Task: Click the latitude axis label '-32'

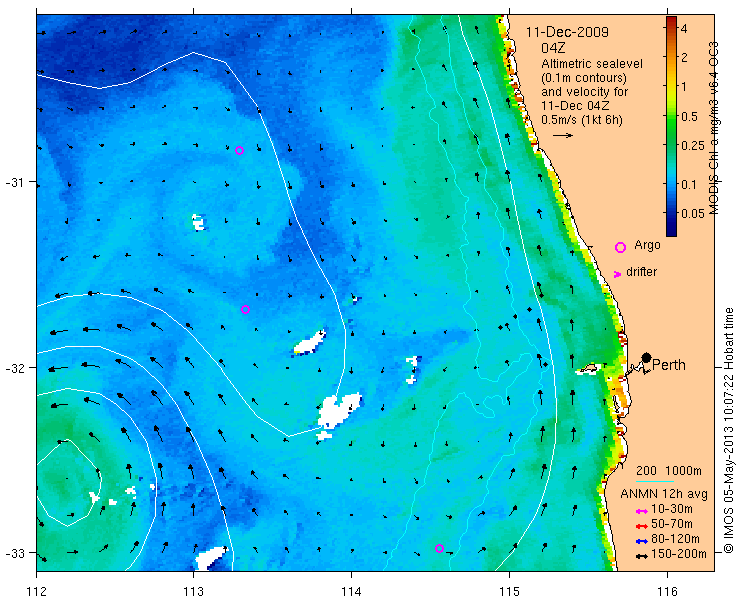Action: pos(14,367)
